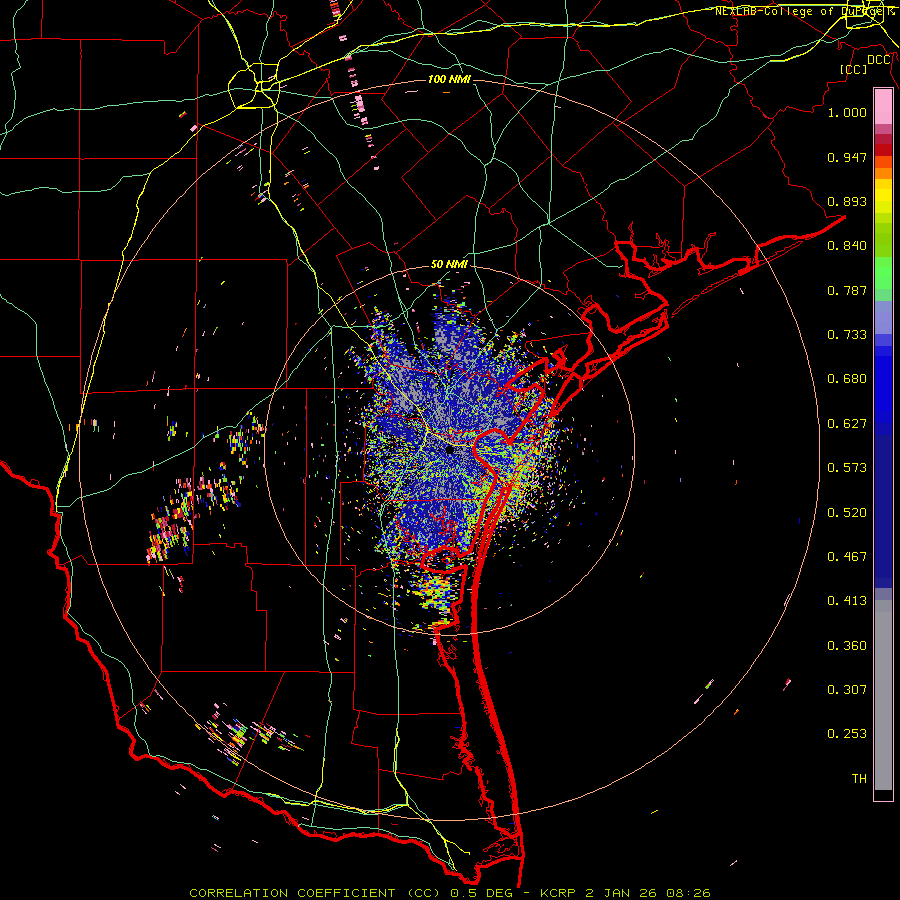The height and width of the screenshot is (900, 900).
Task: Click the "08:26" timestamp in the caption
Action: [688, 893]
